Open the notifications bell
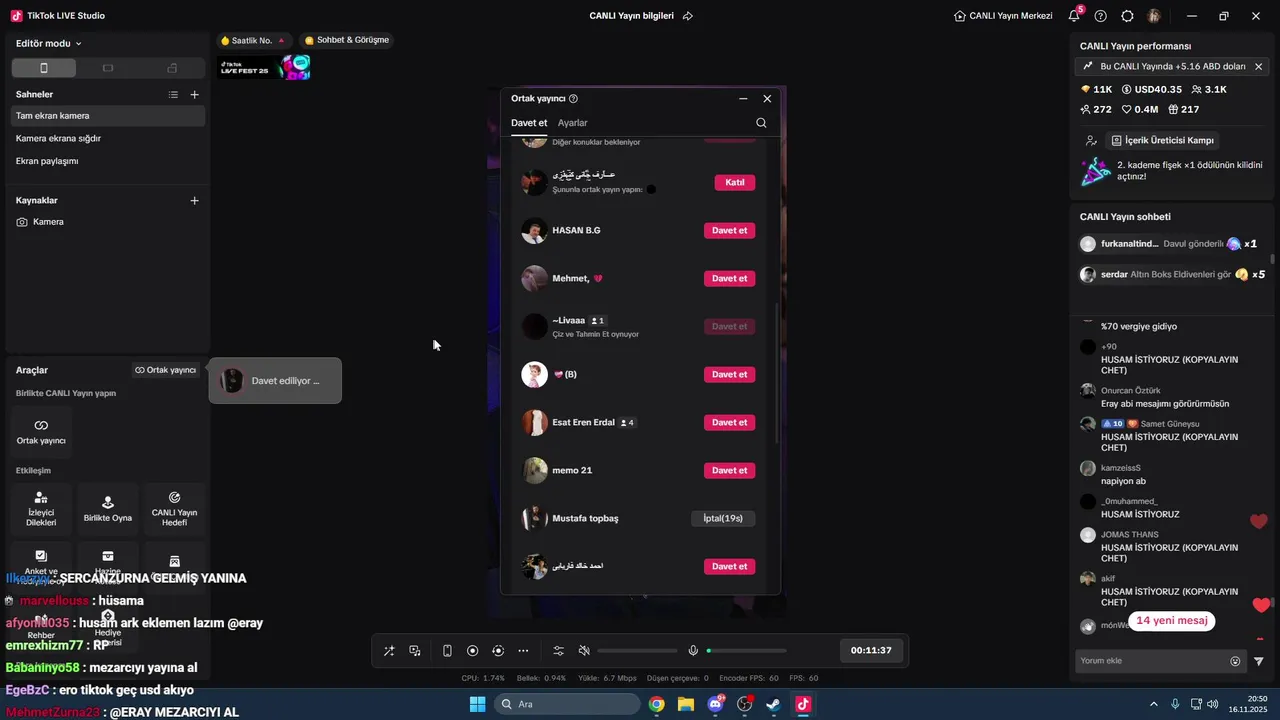This screenshot has width=1280, height=720. (1074, 16)
